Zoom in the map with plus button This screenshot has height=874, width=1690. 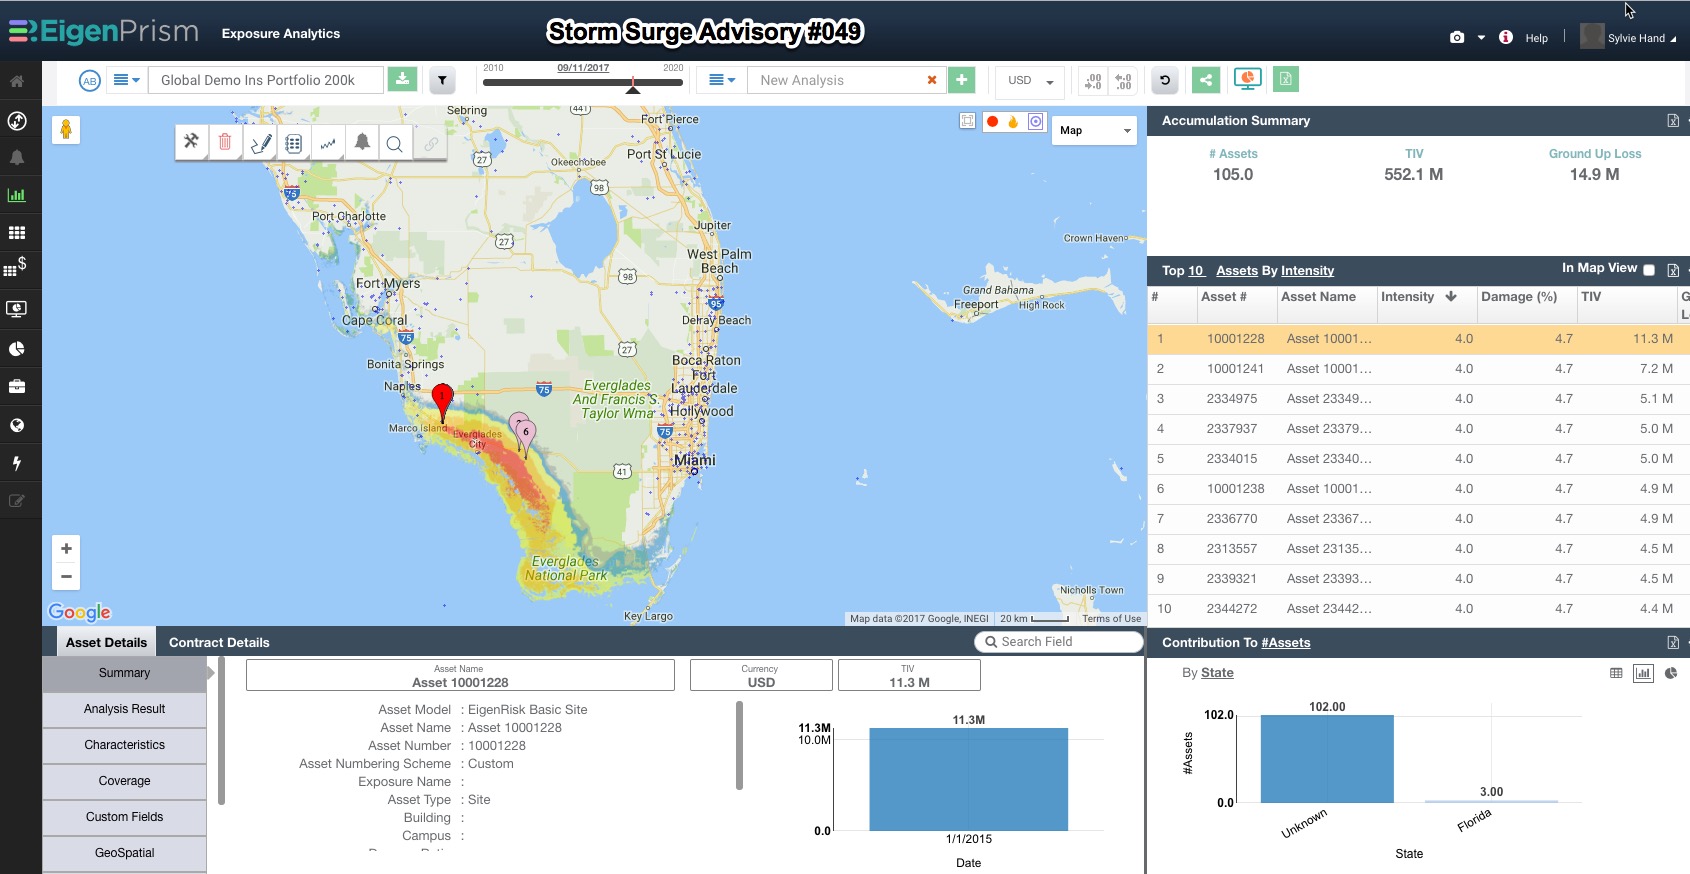click(x=66, y=549)
